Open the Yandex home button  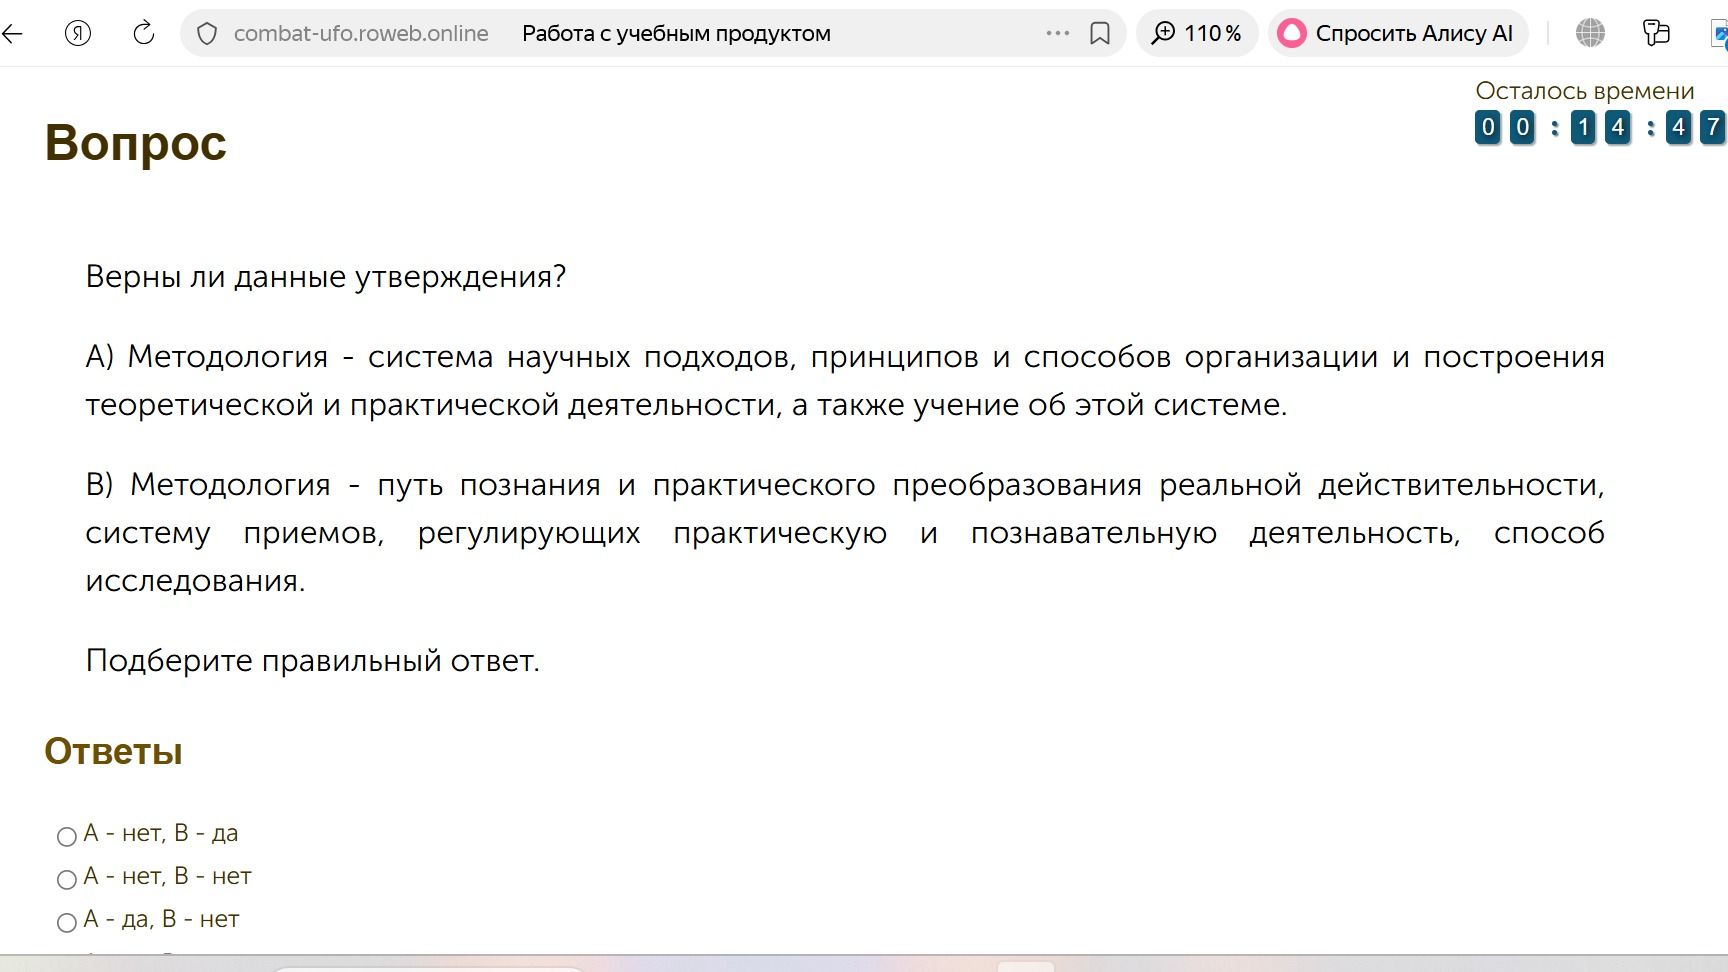[78, 33]
